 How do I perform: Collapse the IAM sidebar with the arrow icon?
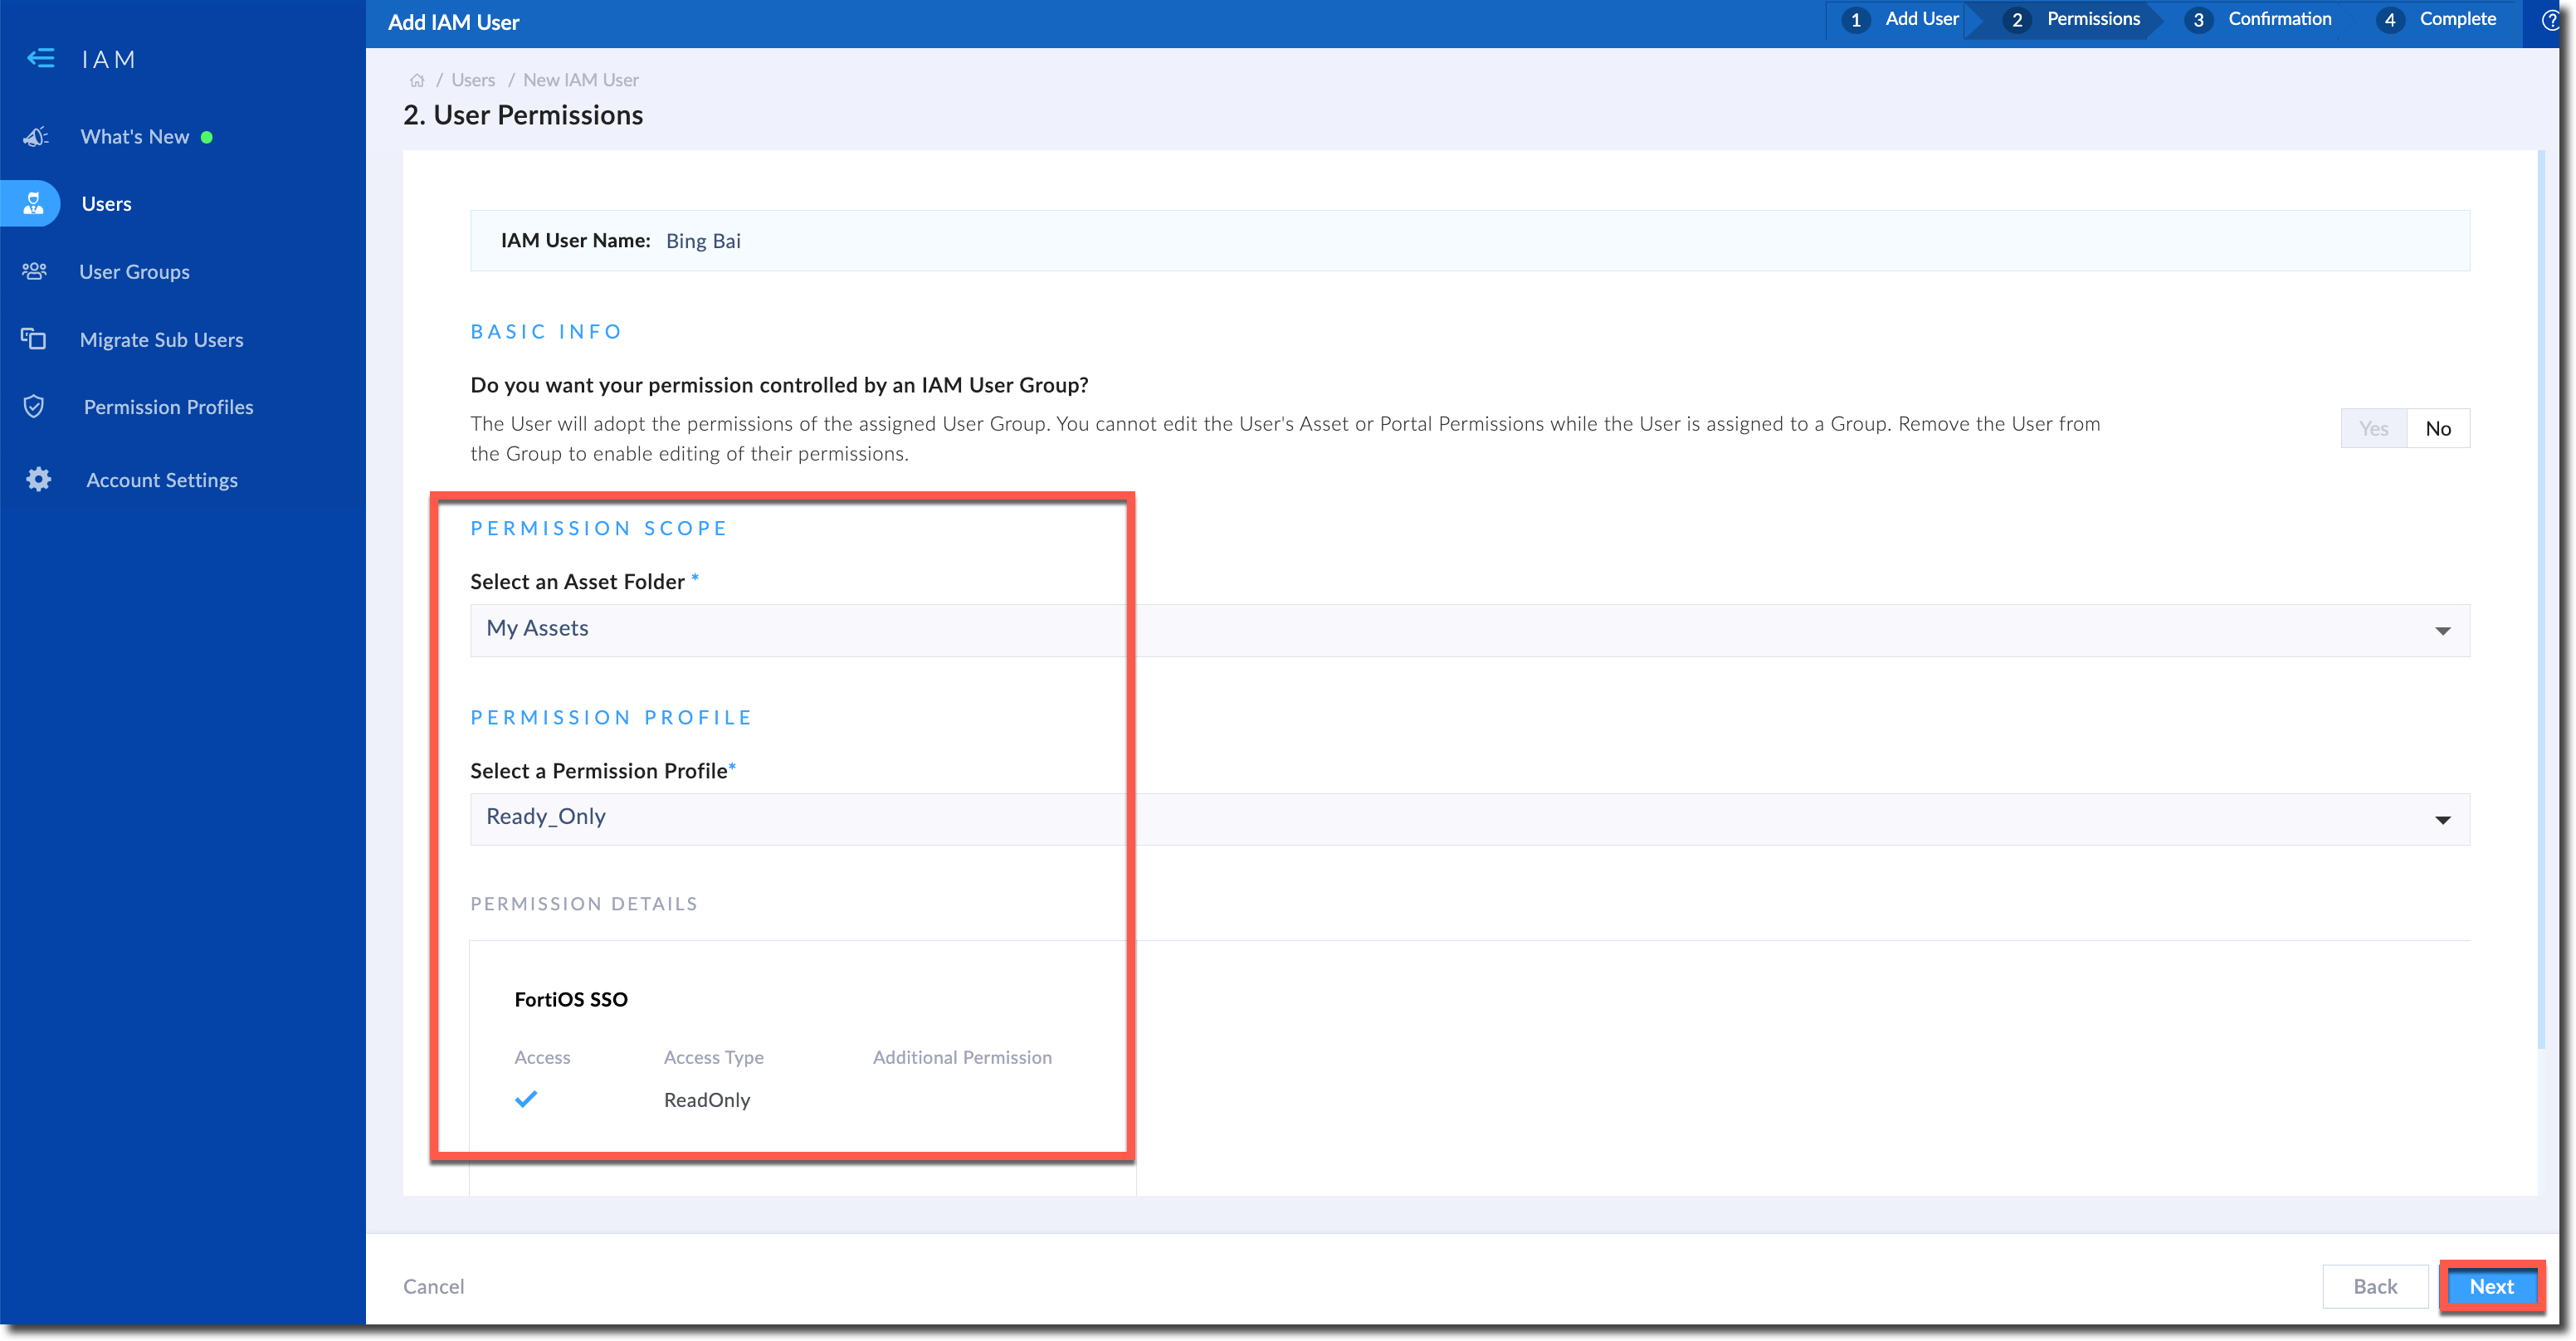pos(40,58)
